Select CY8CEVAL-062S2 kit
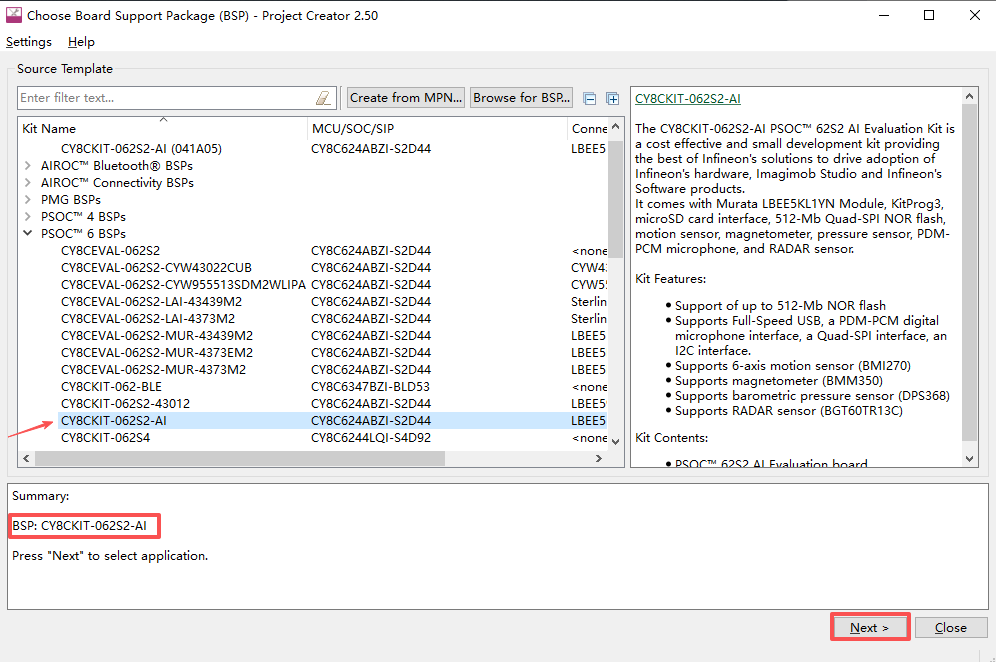The image size is (996, 662). click(110, 251)
